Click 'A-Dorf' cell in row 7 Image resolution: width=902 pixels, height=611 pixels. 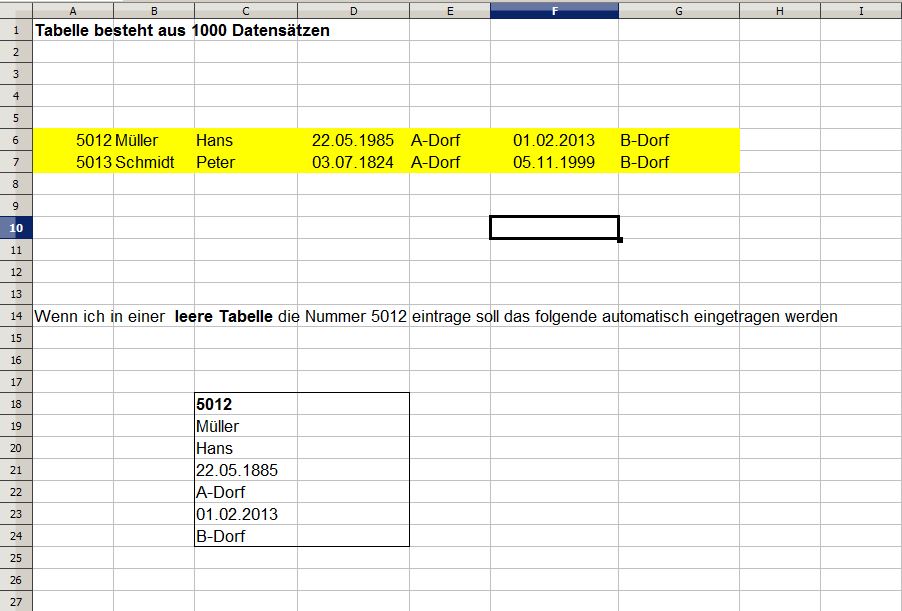450,162
